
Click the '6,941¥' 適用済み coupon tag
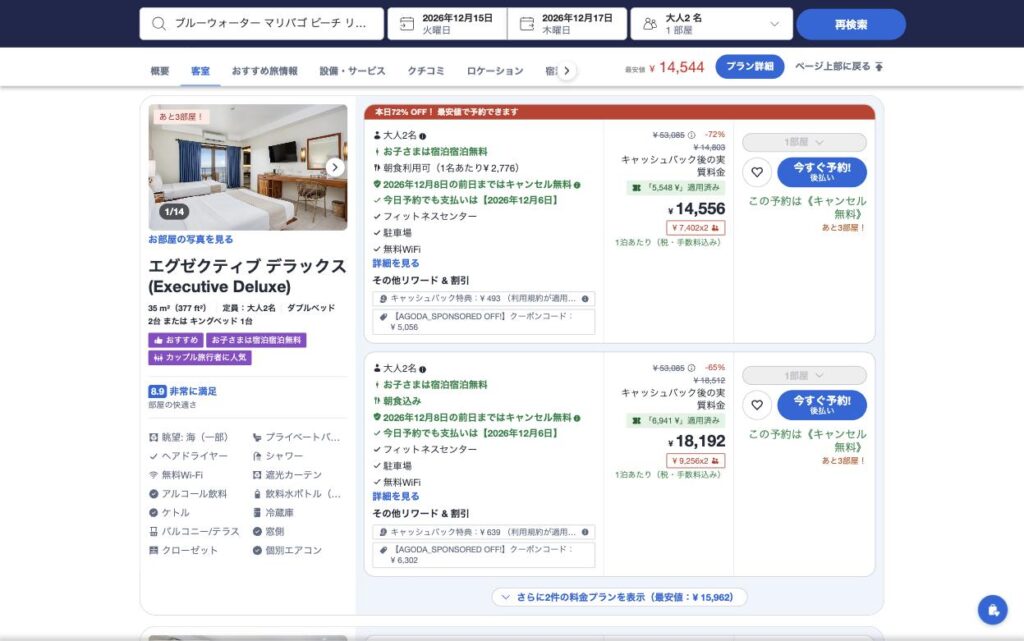pyautogui.click(x=676, y=421)
